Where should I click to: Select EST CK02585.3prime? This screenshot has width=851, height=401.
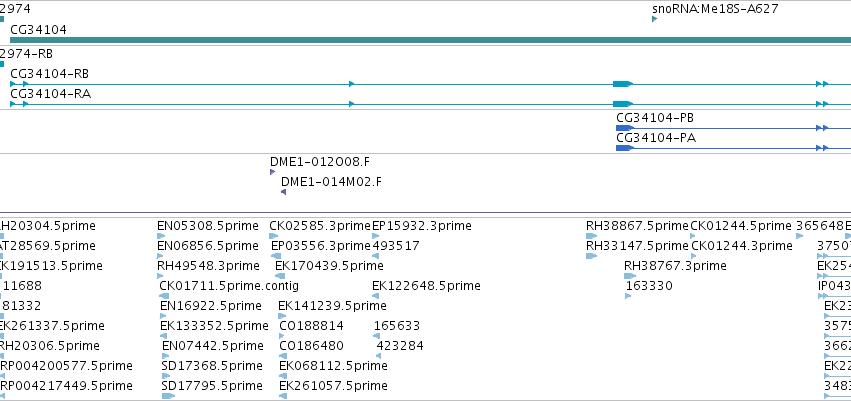(320, 226)
